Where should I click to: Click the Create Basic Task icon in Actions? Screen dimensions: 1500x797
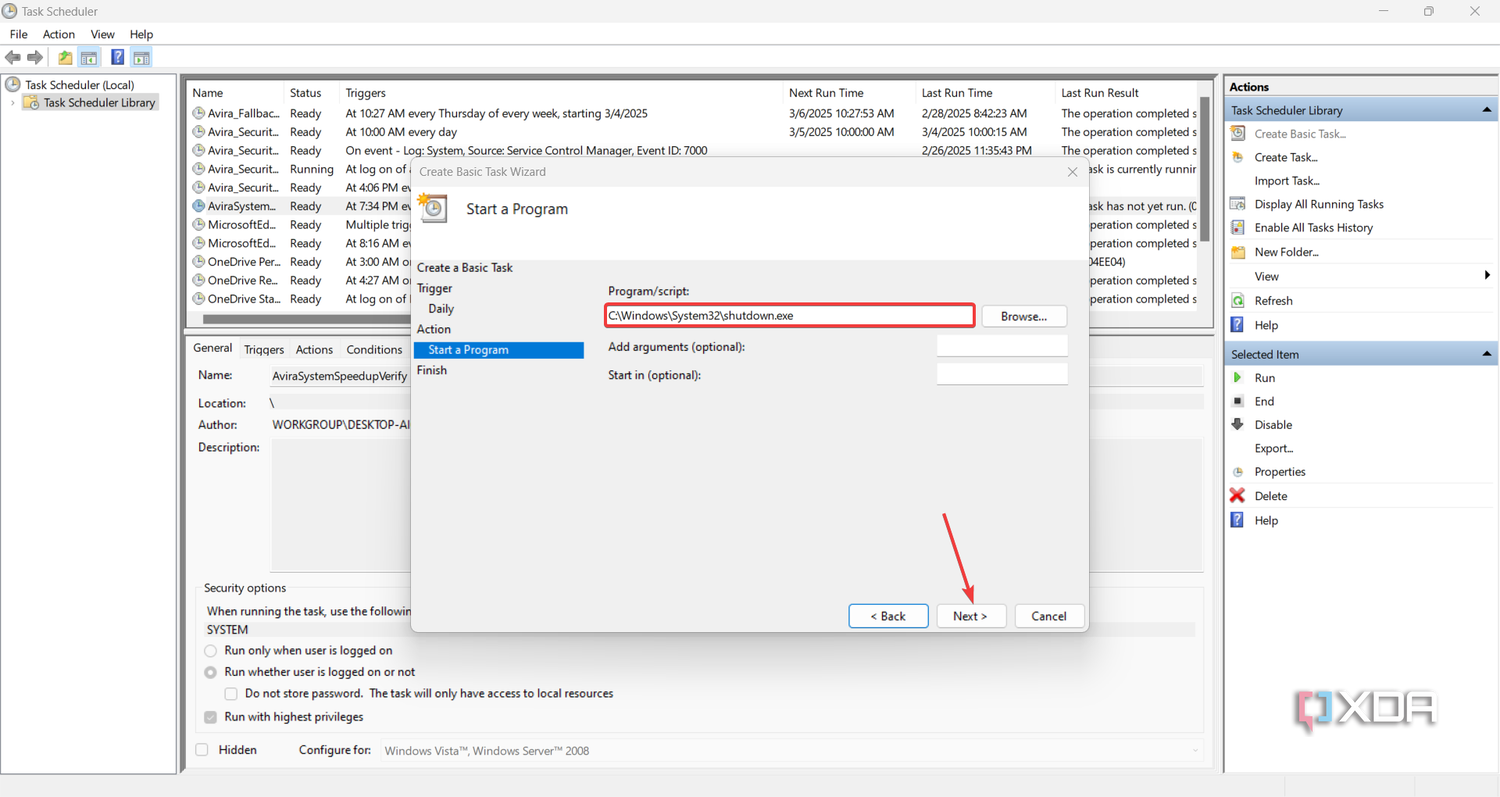[1238, 133]
